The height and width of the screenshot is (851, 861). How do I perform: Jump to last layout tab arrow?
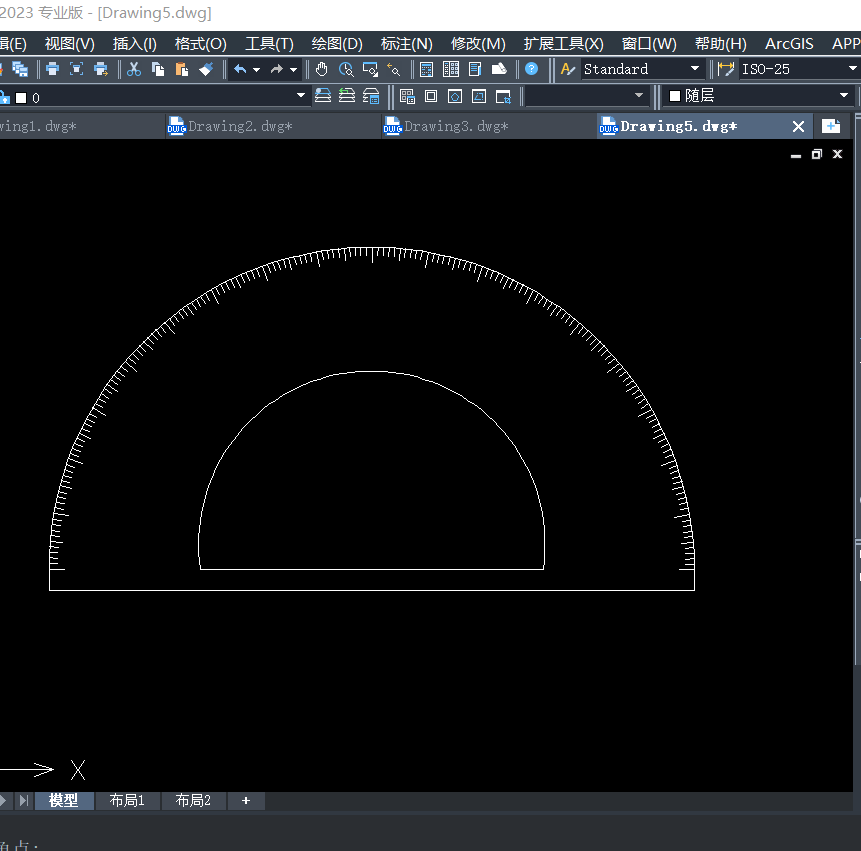coord(23,800)
